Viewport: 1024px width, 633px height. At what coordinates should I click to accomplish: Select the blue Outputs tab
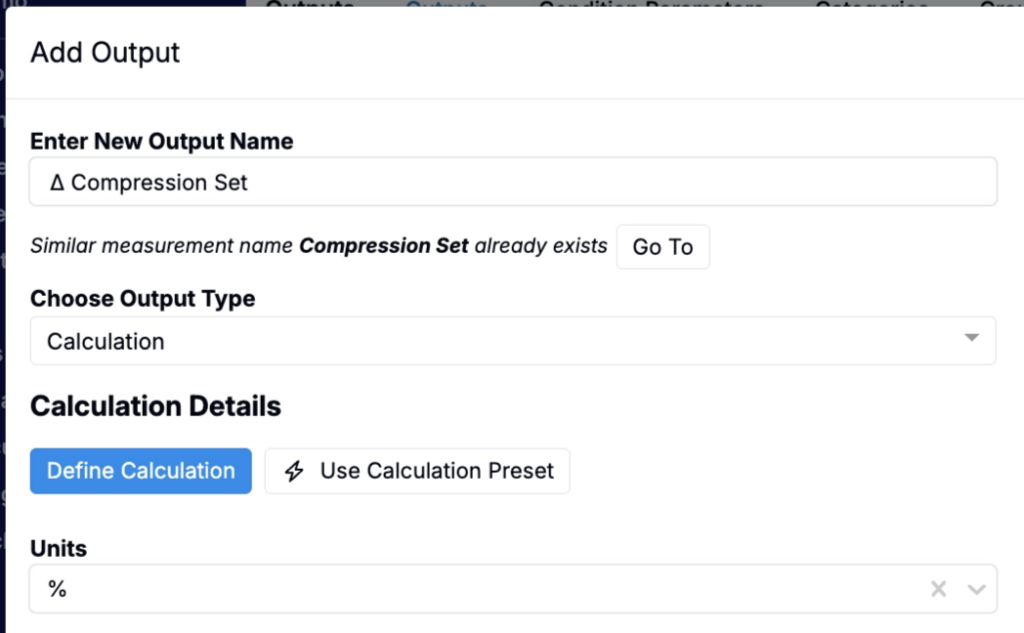pyautogui.click(x=446, y=3)
